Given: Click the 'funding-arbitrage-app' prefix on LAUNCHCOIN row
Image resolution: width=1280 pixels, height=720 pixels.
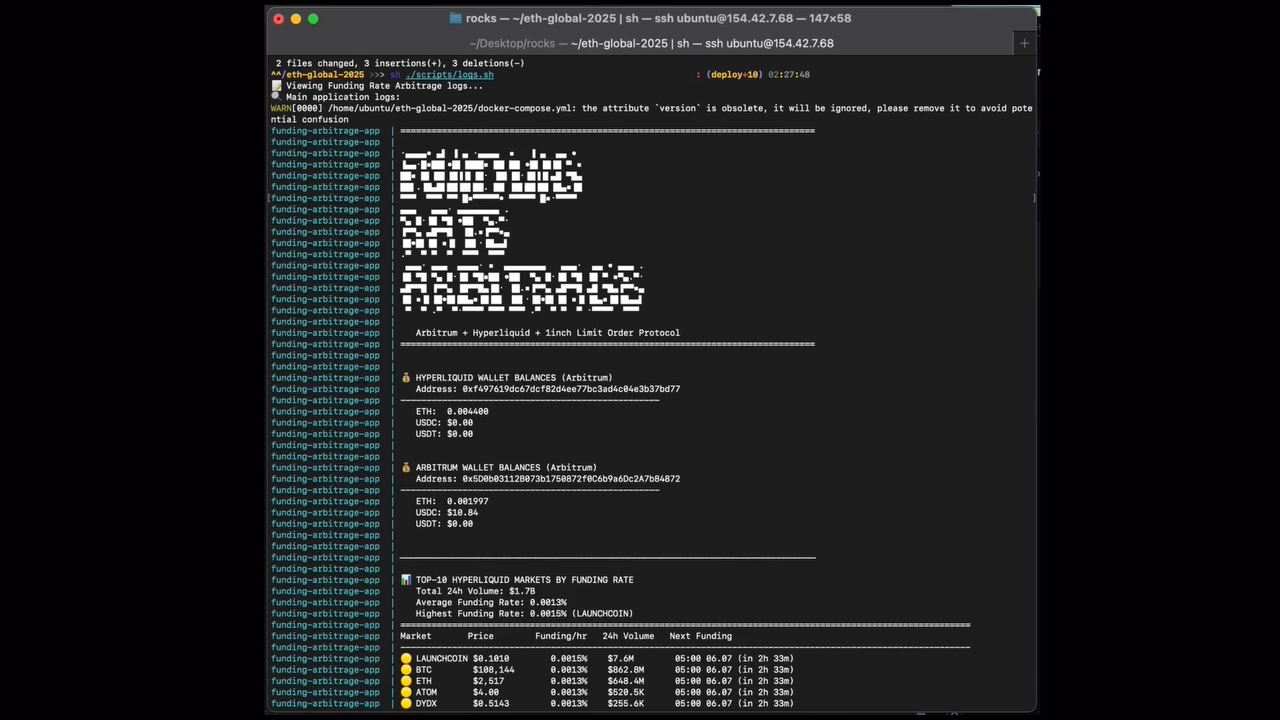Looking at the screenshot, I should (325, 659).
